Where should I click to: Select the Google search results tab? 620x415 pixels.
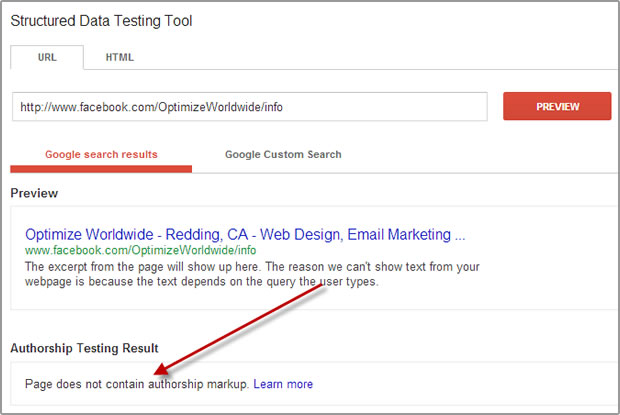coord(101,155)
